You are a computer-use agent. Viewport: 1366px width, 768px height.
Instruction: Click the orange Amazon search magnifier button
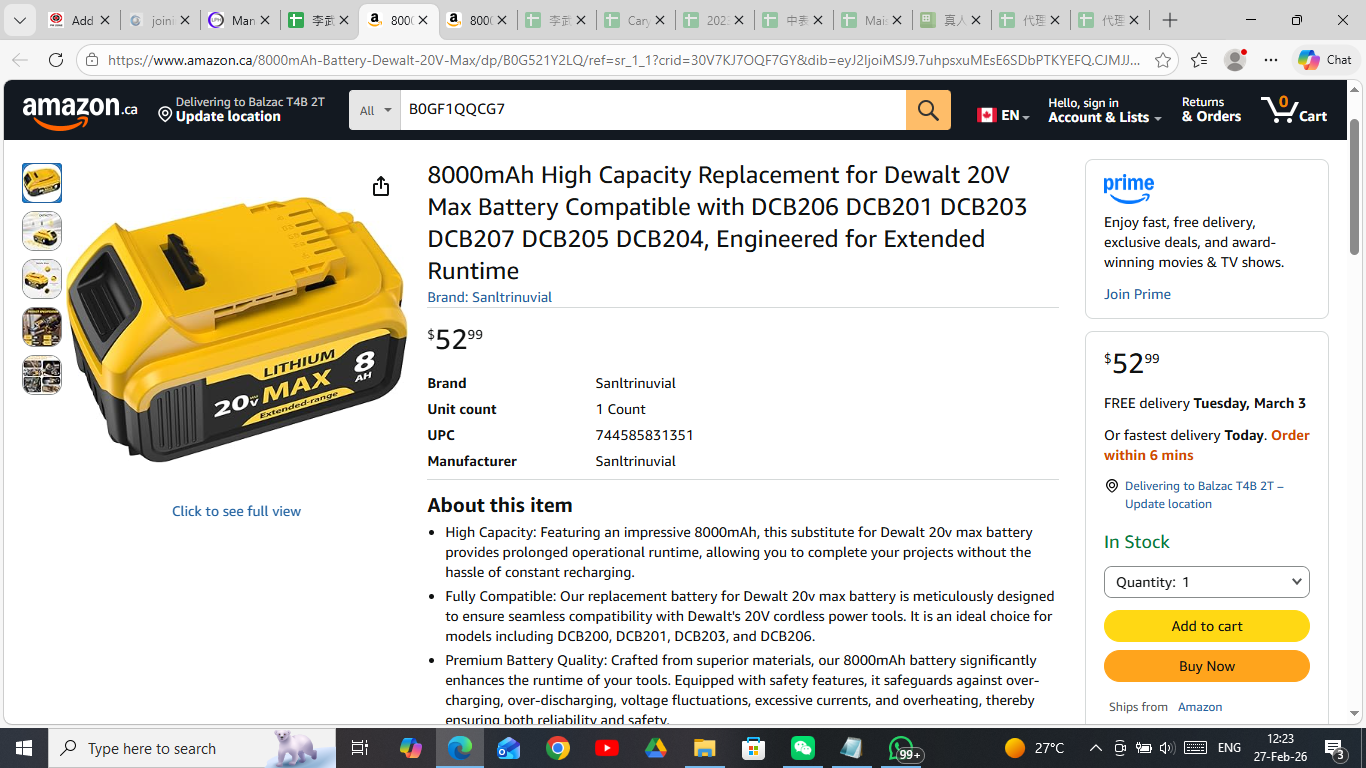click(x=928, y=110)
